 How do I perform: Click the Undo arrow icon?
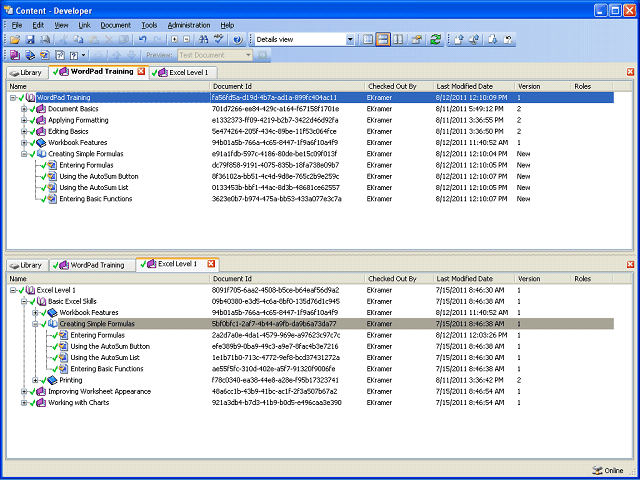142,40
